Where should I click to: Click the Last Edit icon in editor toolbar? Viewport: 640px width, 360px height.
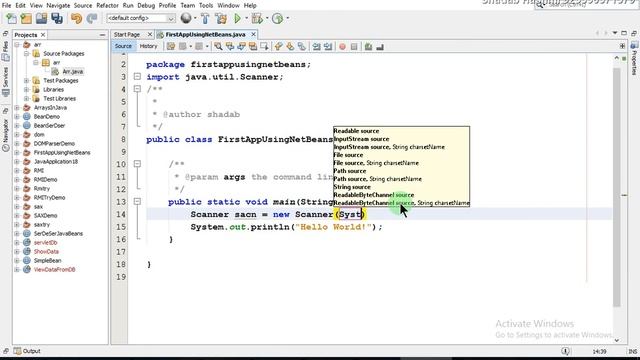coord(171,47)
